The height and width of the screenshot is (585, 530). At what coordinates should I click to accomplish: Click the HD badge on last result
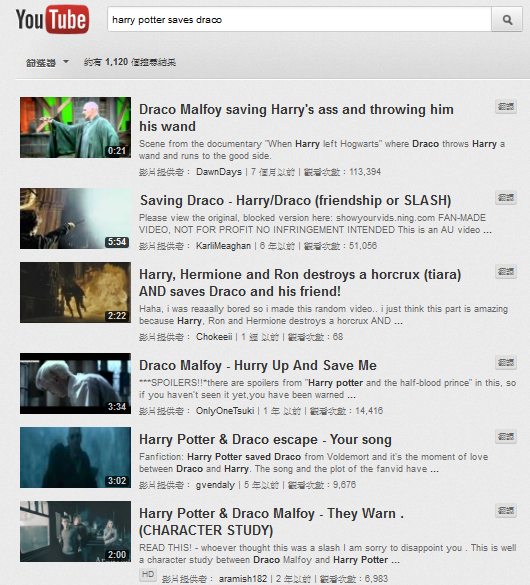point(148,575)
